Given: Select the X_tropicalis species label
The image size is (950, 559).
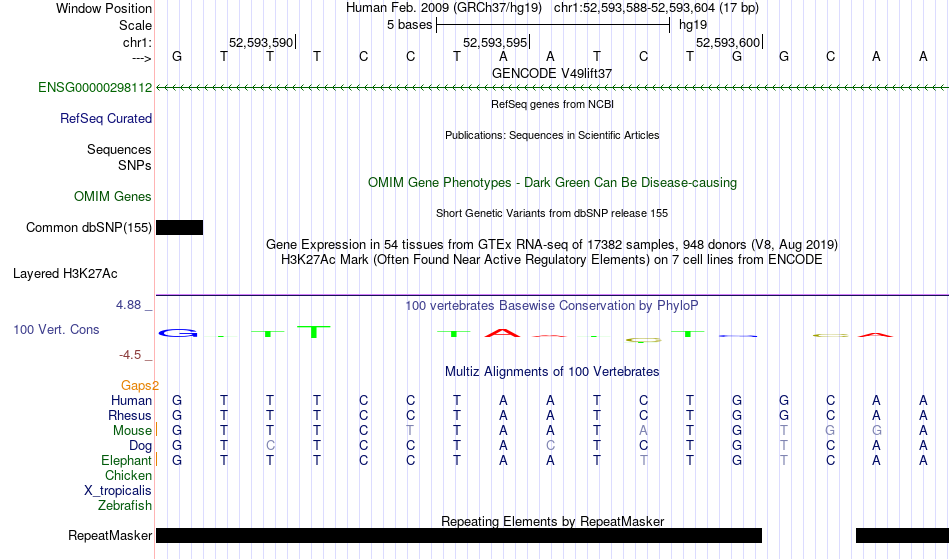Looking at the screenshot, I should pyautogui.click(x=118, y=491).
